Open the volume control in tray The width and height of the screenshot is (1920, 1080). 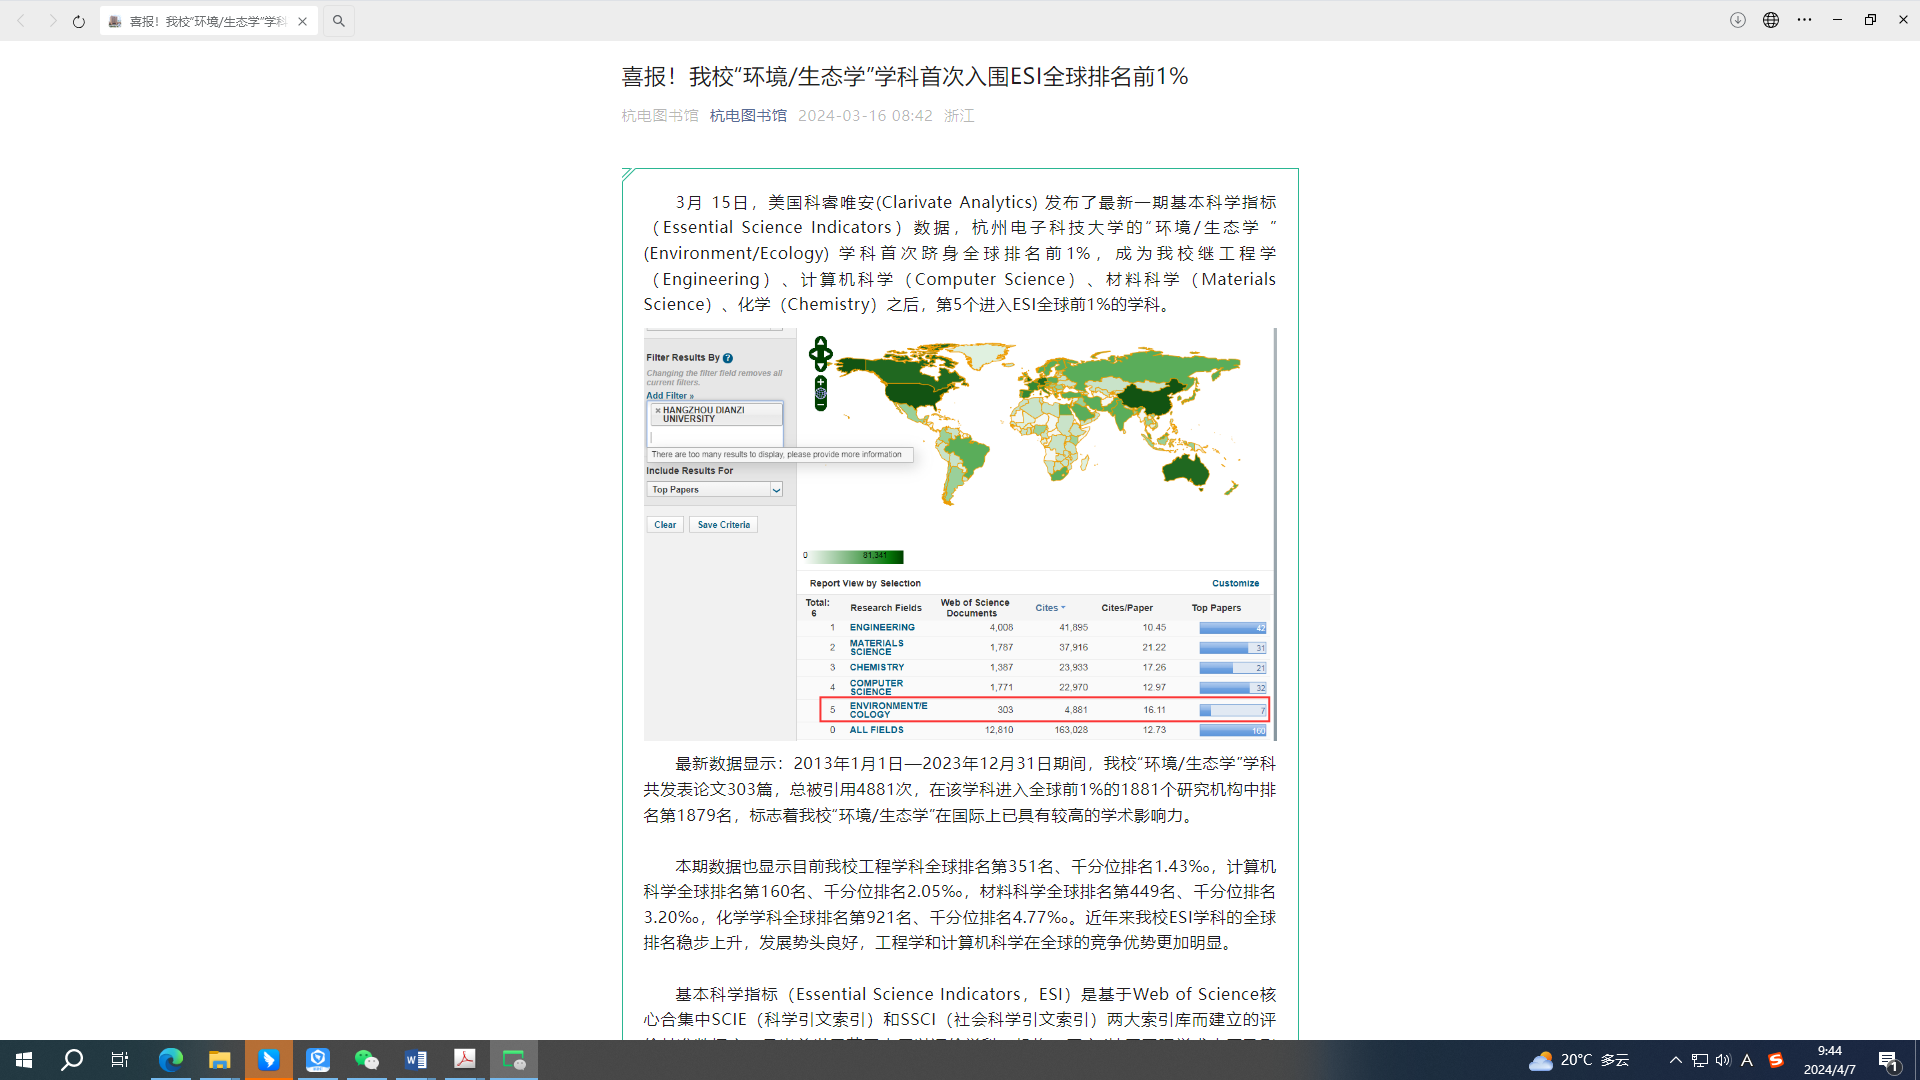click(1723, 1060)
